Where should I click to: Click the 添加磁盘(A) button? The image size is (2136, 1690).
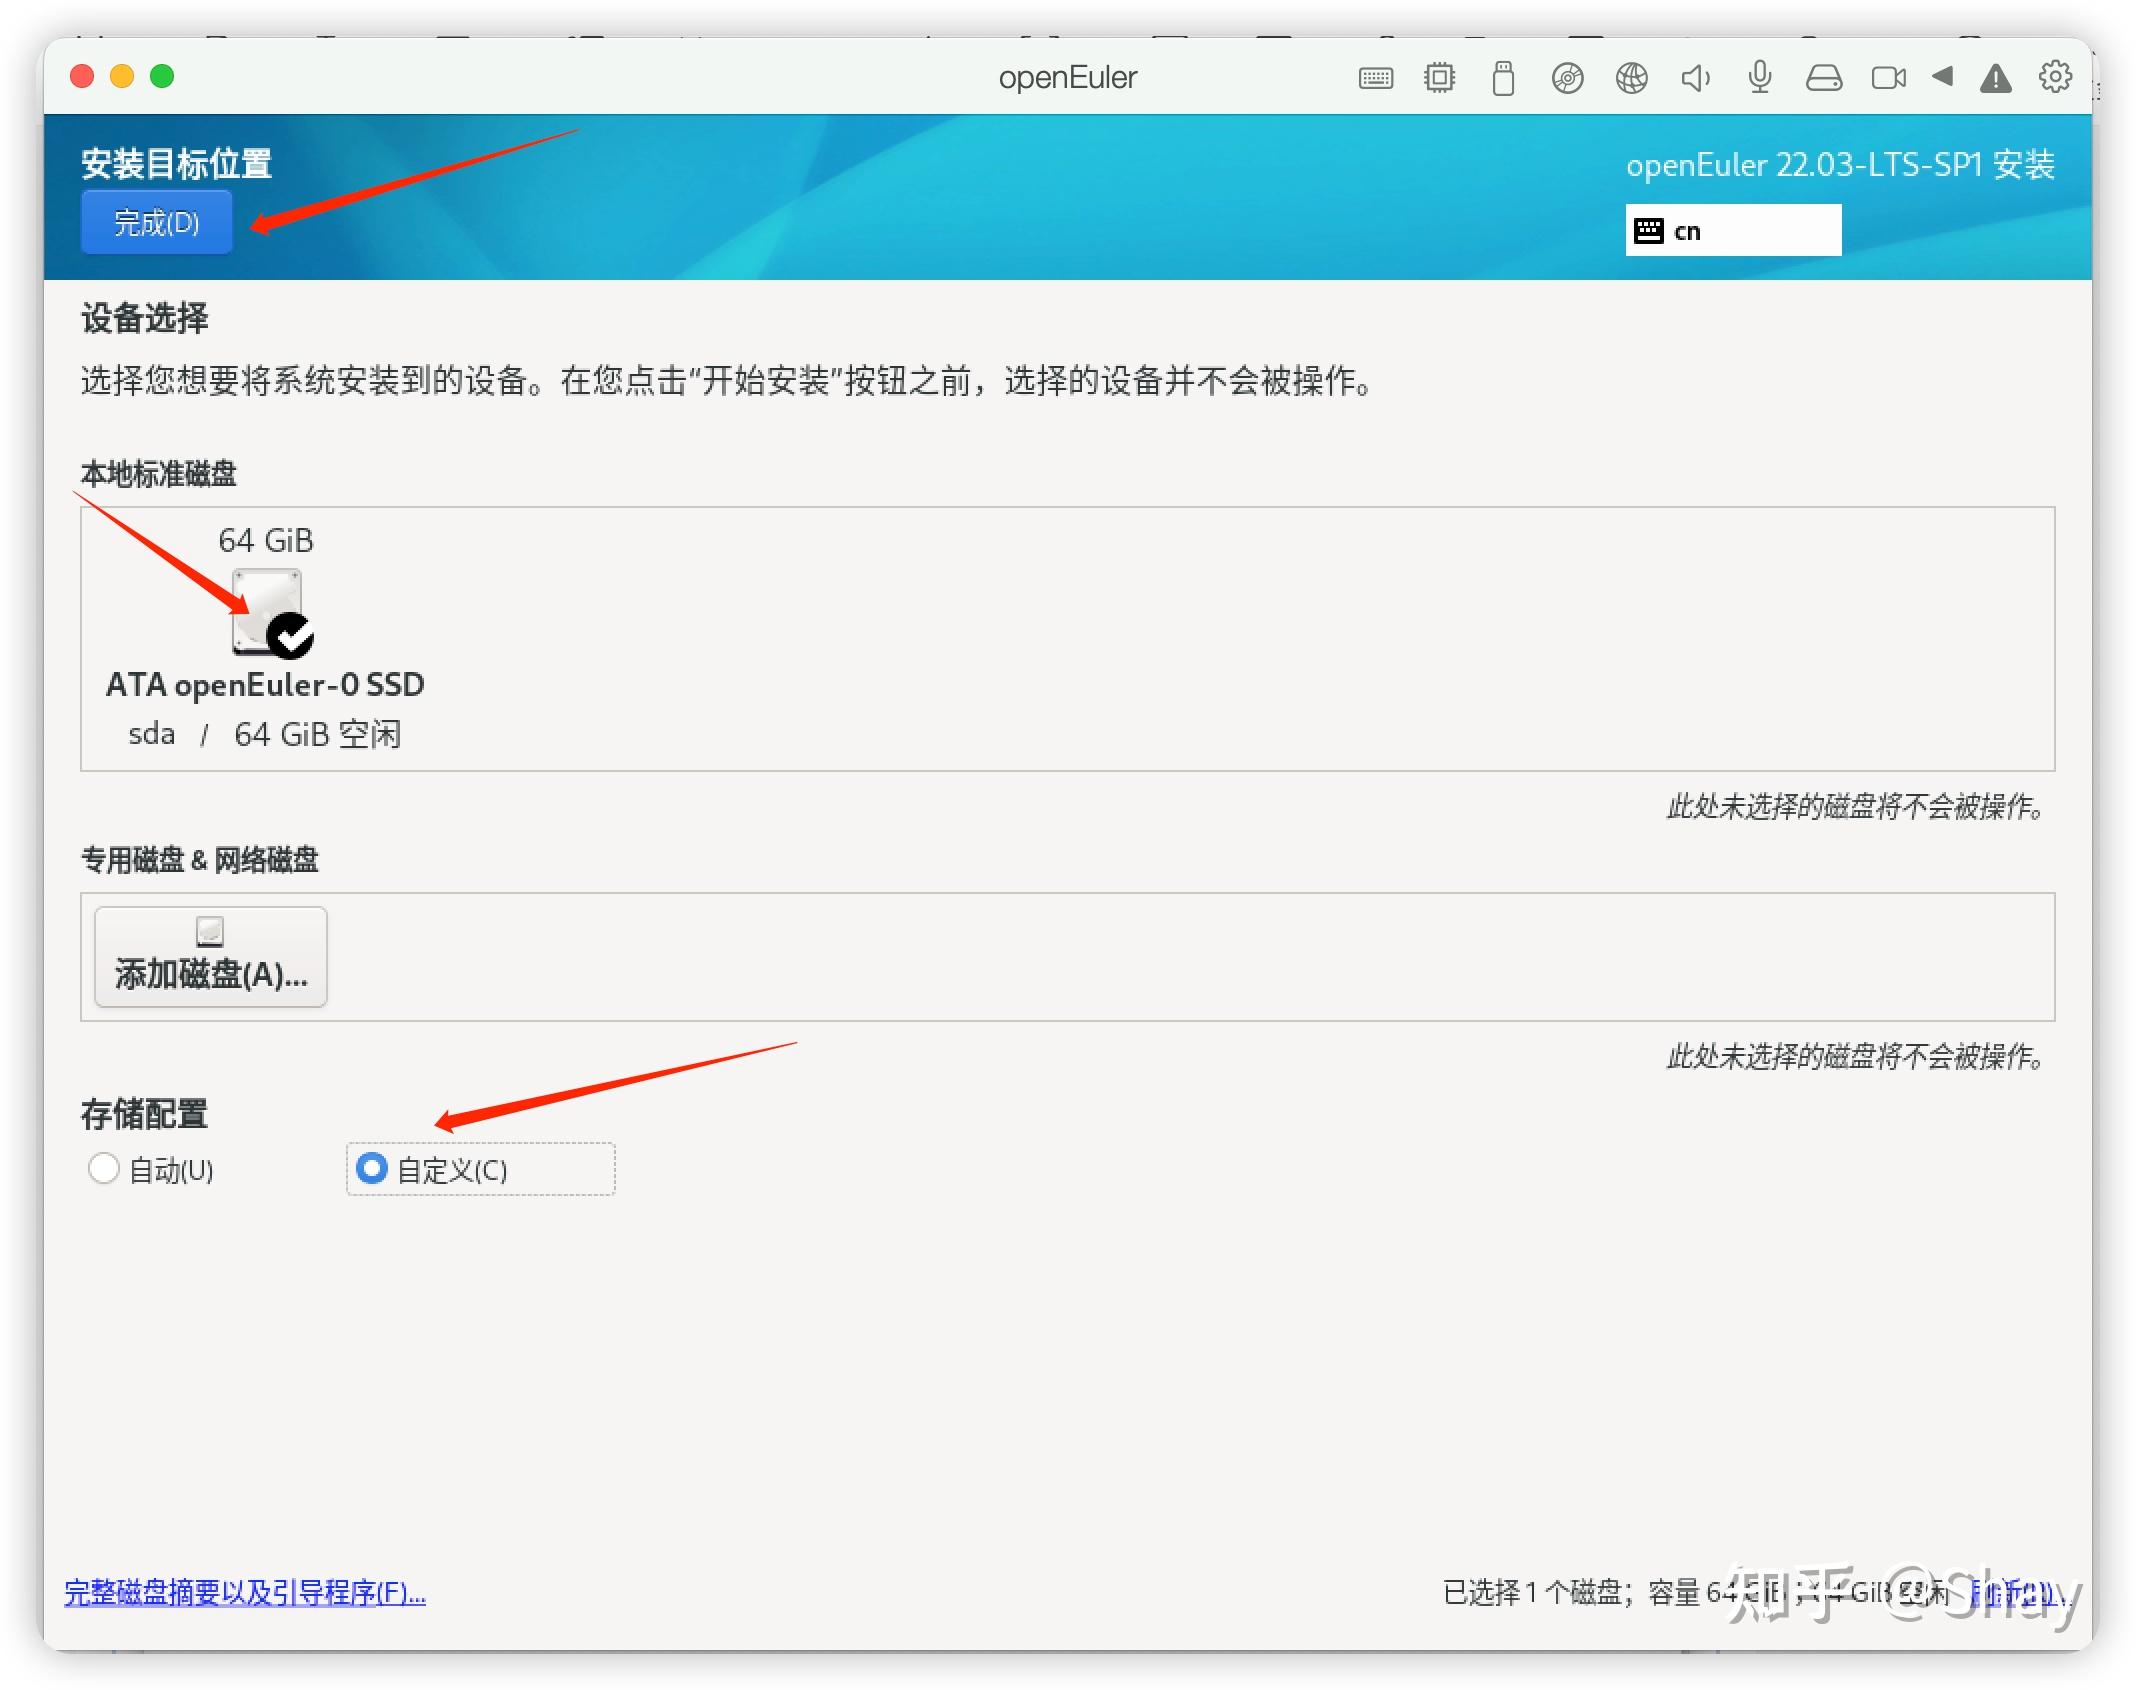(x=210, y=957)
